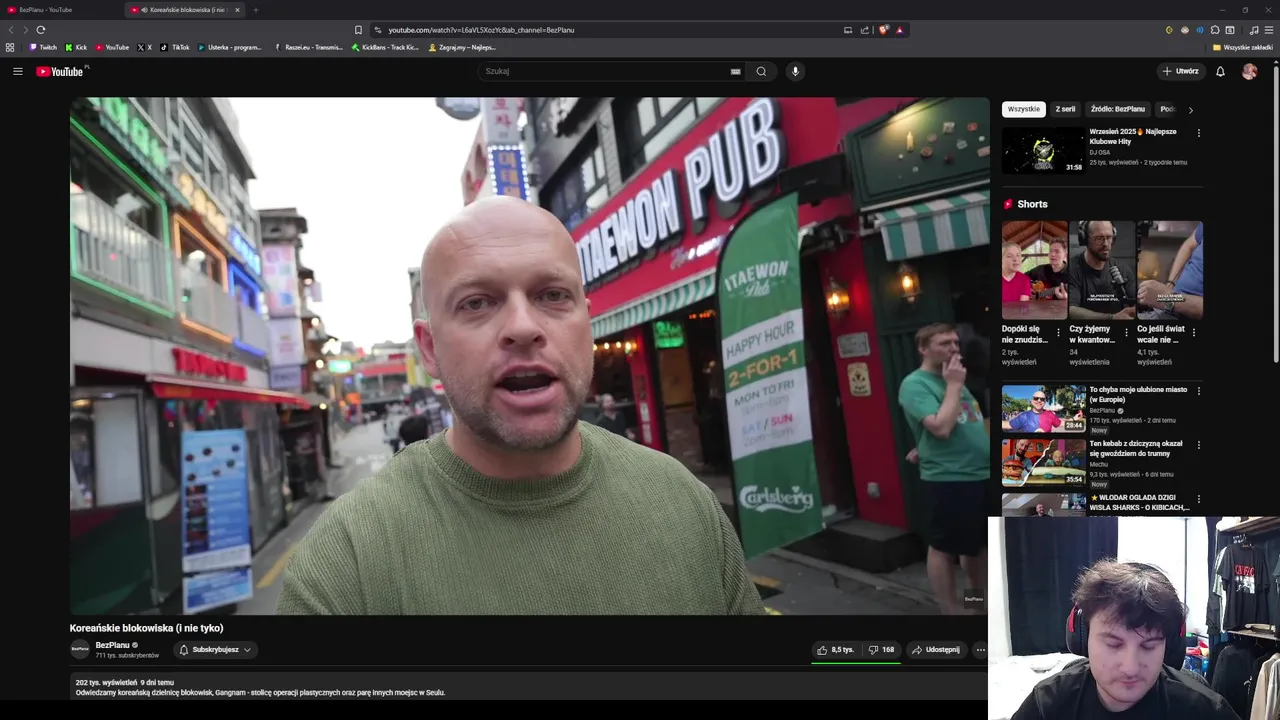Select the Wszystkie filter chip
Image resolution: width=1280 pixels, height=720 pixels.
pyautogui.click(x=1023, y=109)
